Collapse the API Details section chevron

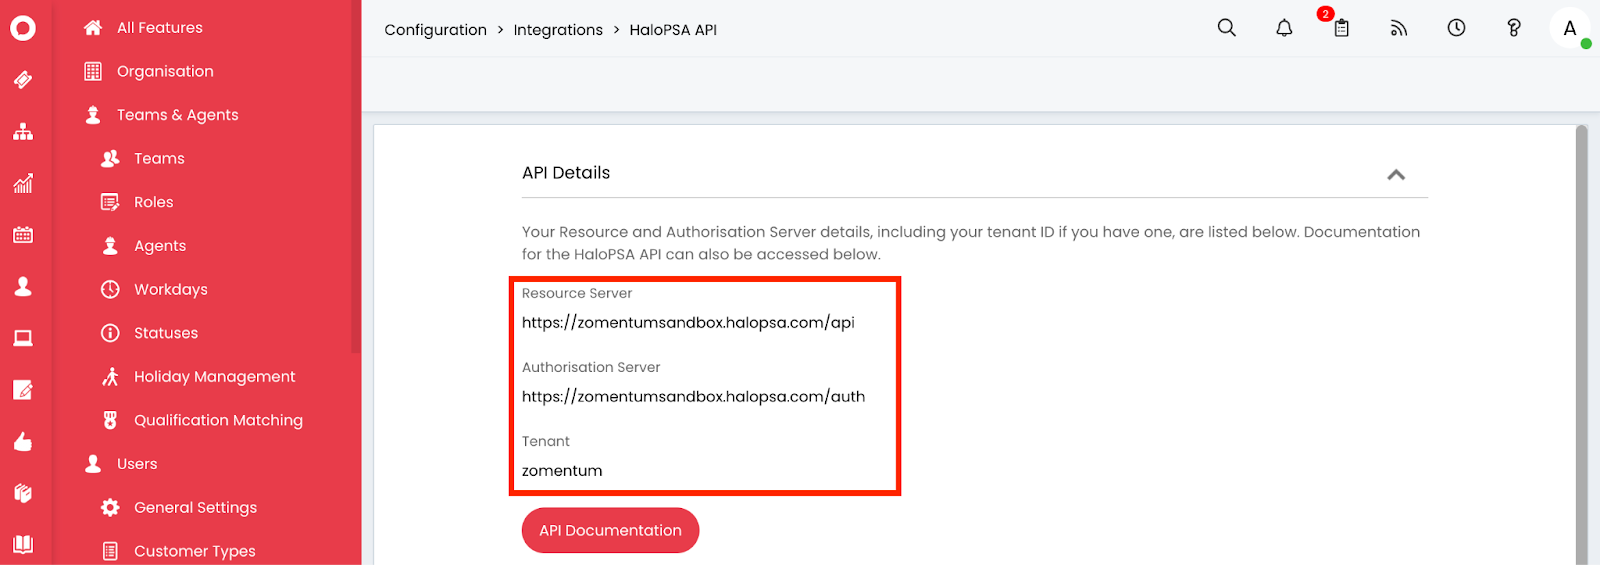click(1396, 174)
